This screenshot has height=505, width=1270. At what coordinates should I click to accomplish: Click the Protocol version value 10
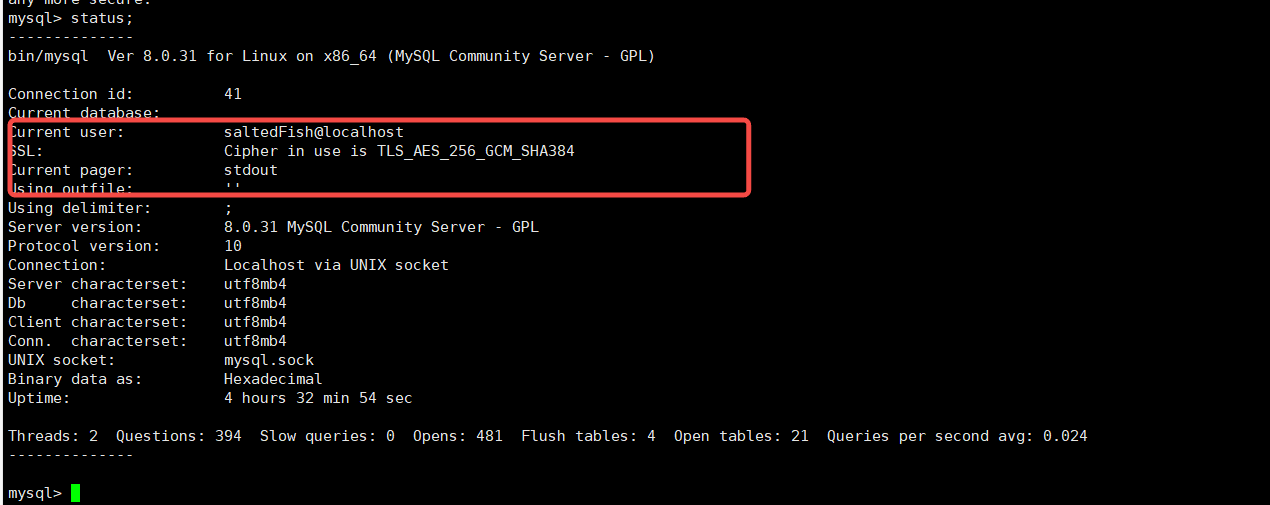[232, 246]
